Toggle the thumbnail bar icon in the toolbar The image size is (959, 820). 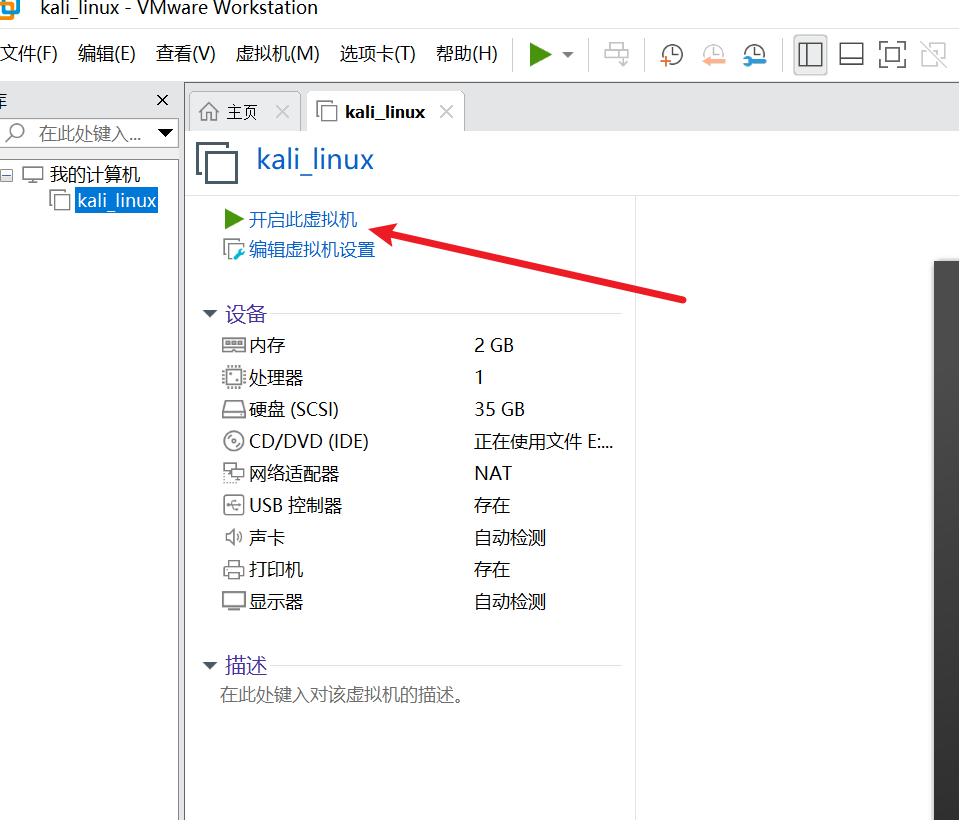851,54
